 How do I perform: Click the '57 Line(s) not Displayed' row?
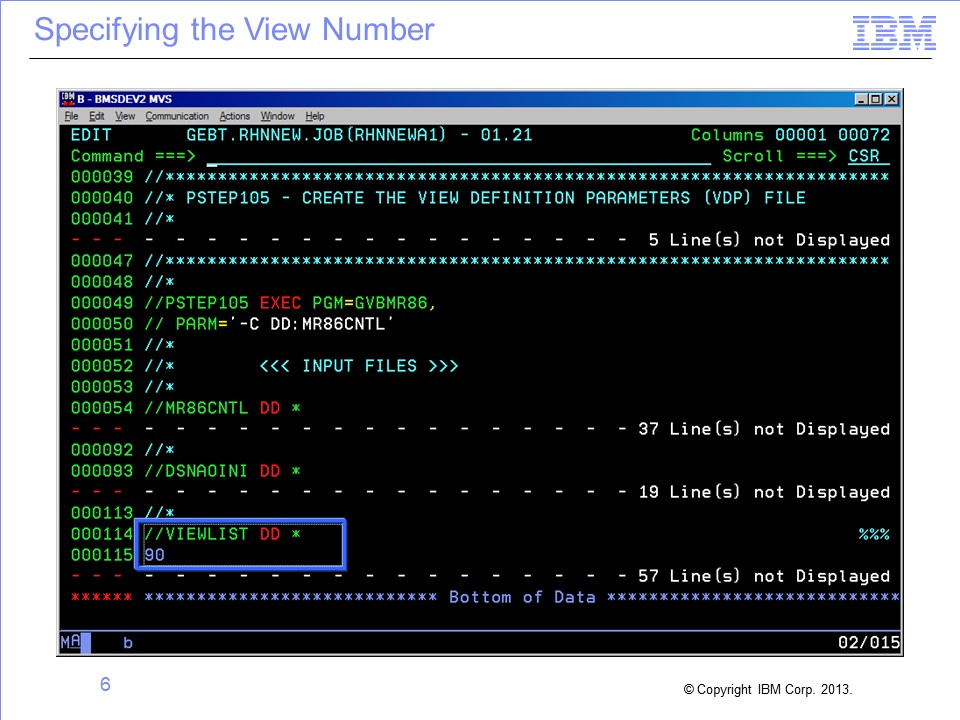(x=480, y=576)
